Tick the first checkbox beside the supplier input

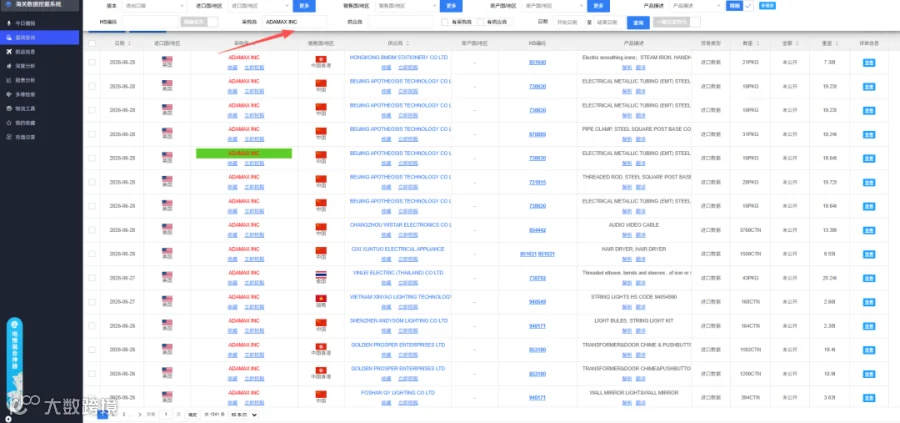(445, 22)
